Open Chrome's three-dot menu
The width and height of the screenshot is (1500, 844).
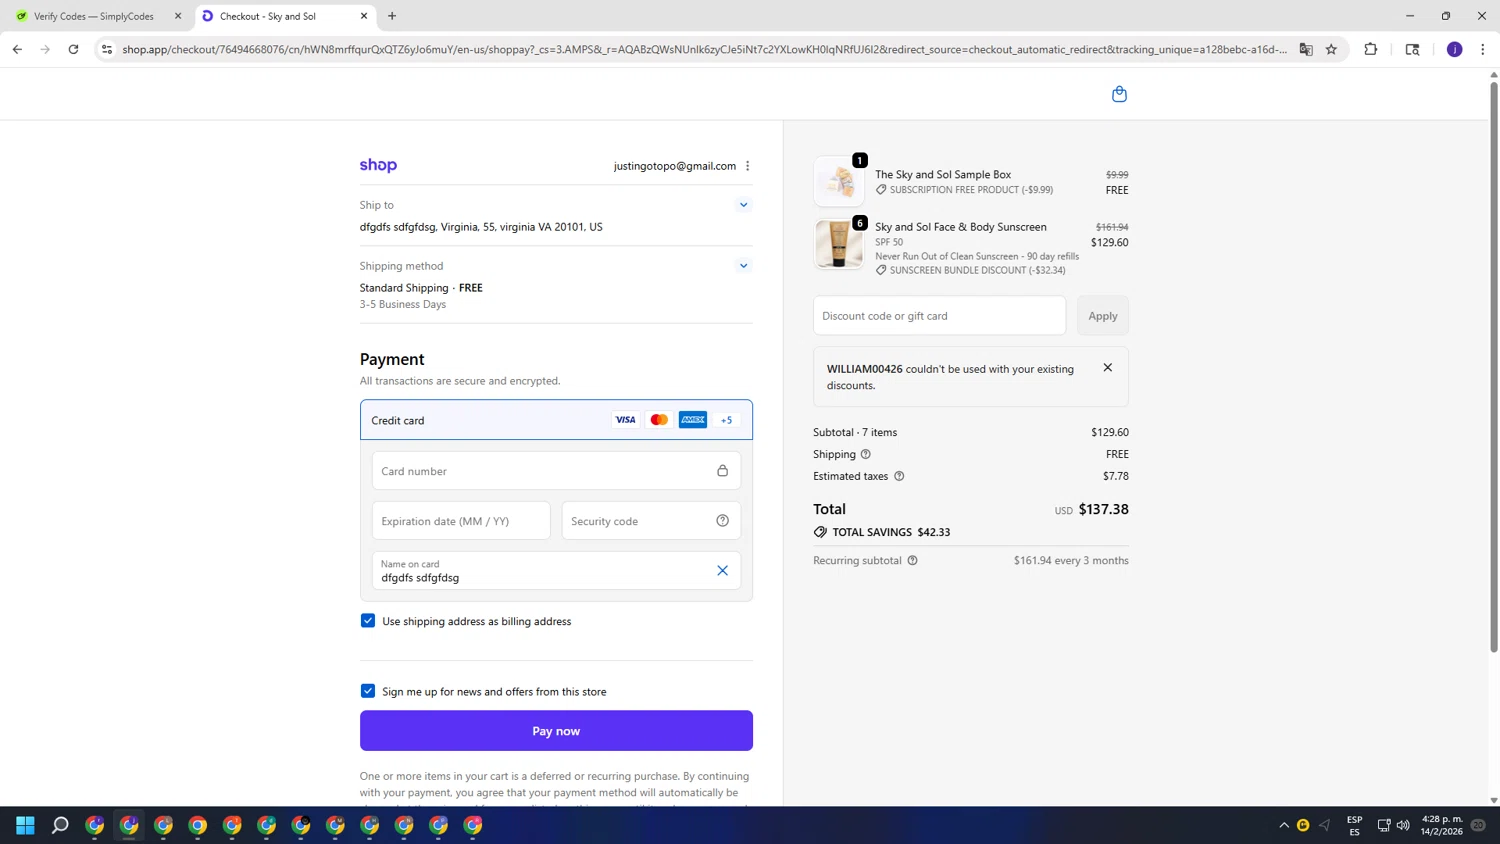click(x=1482, y=49)
